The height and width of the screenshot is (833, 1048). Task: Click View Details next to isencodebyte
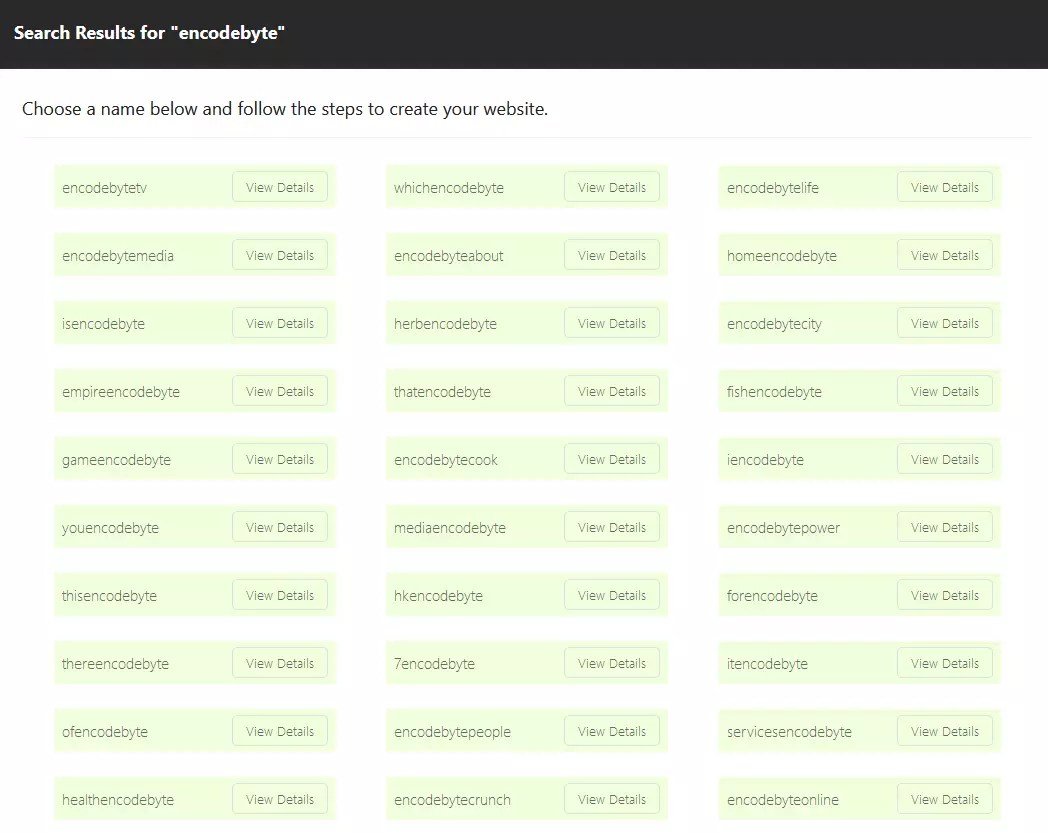coord(279,324)
